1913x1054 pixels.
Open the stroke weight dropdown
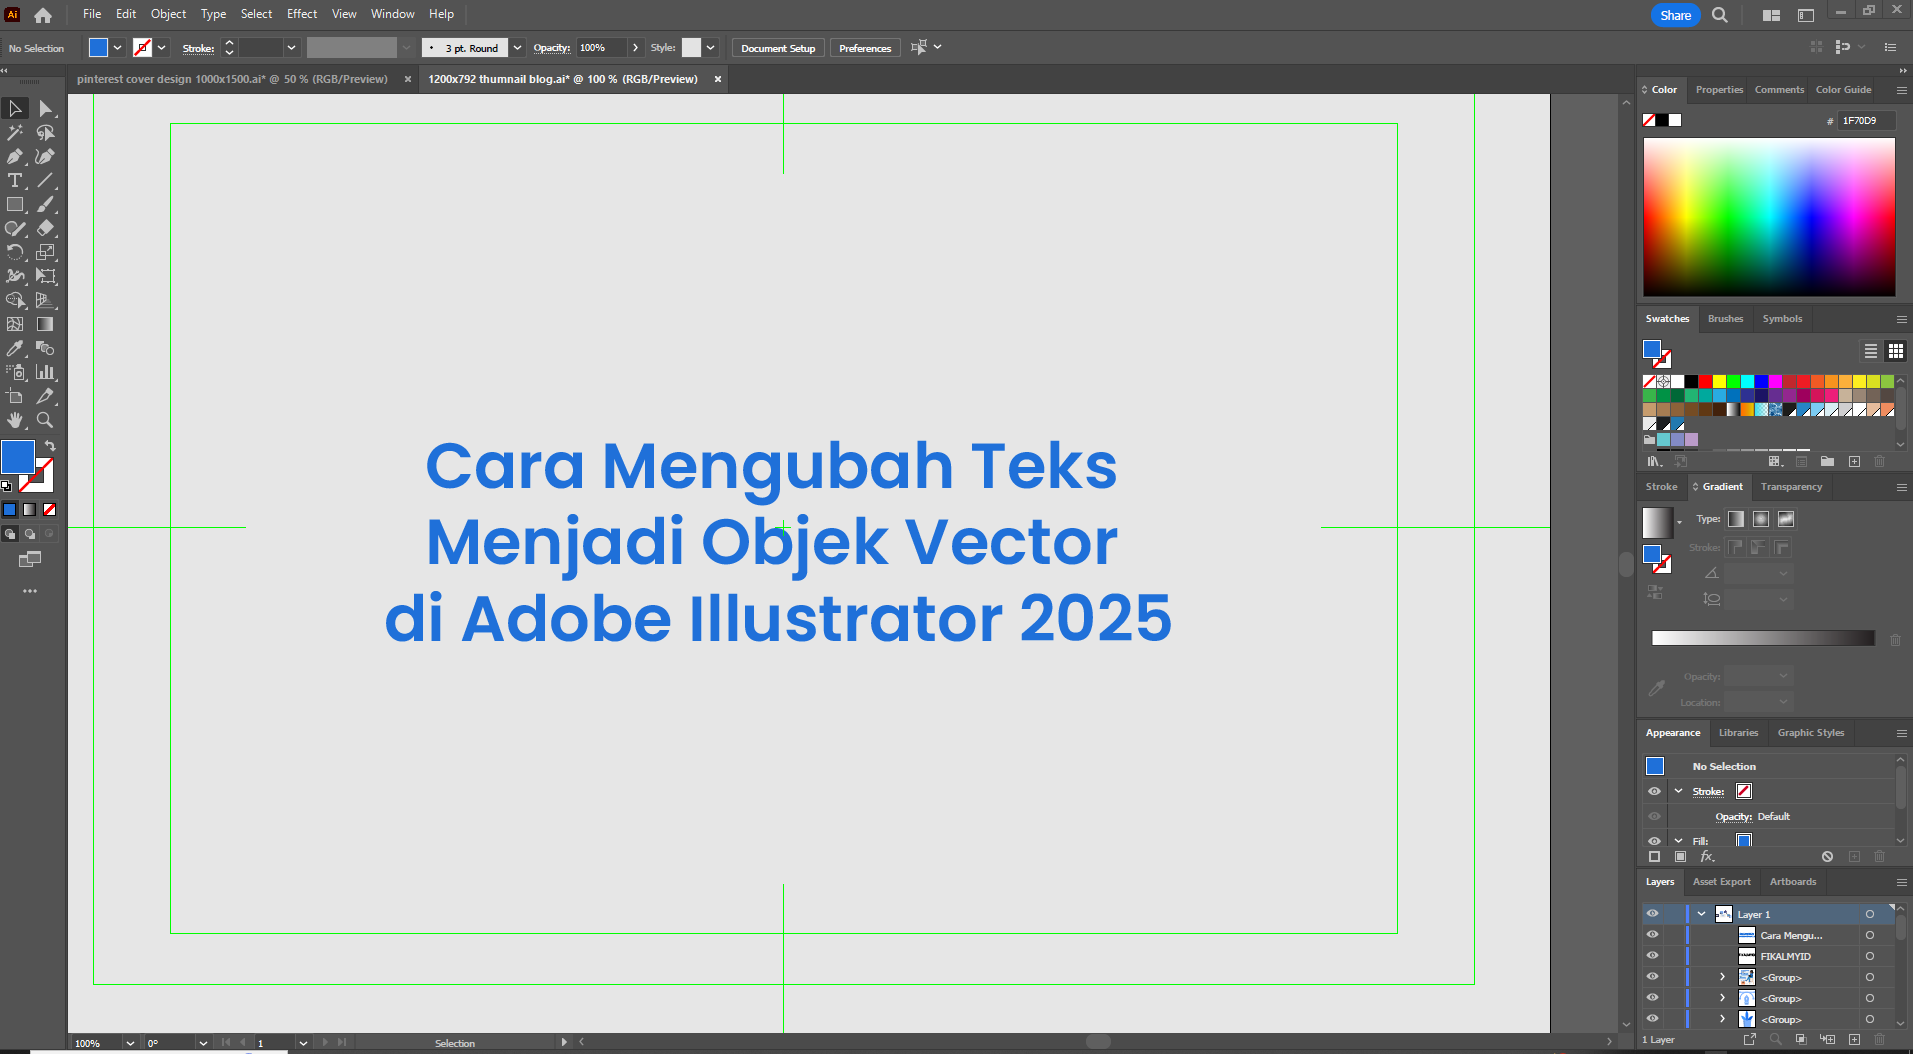point(291,48)
